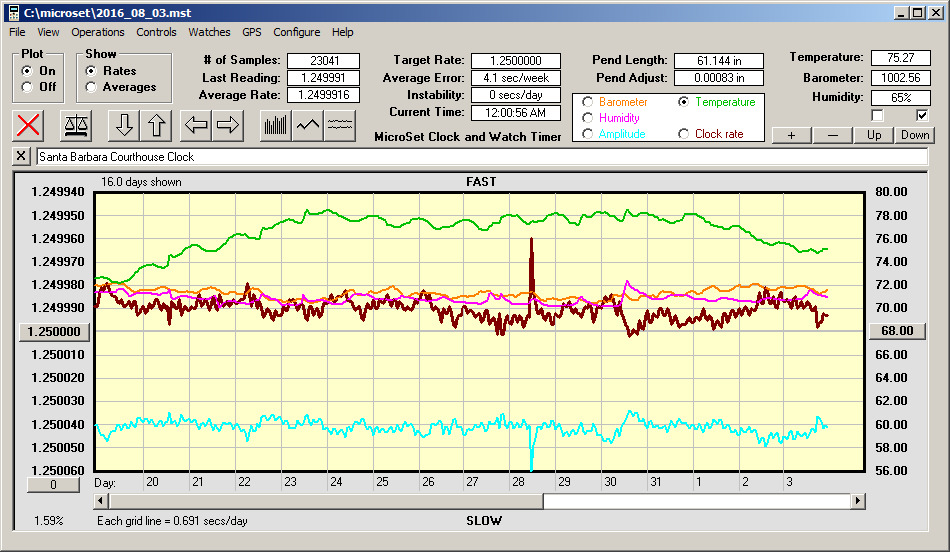Click the red X delete button

point(30,125)
